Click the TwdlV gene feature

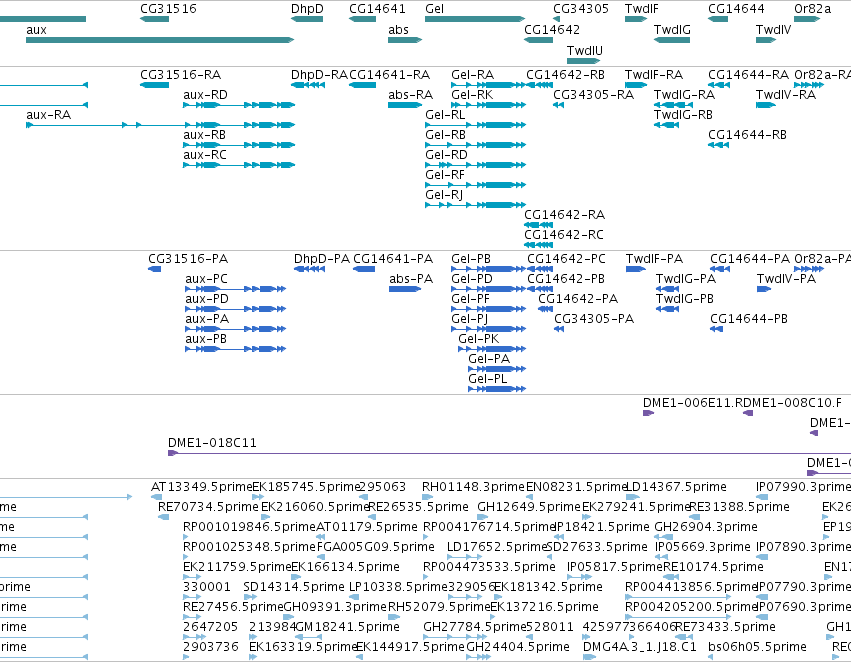[766, 40]
